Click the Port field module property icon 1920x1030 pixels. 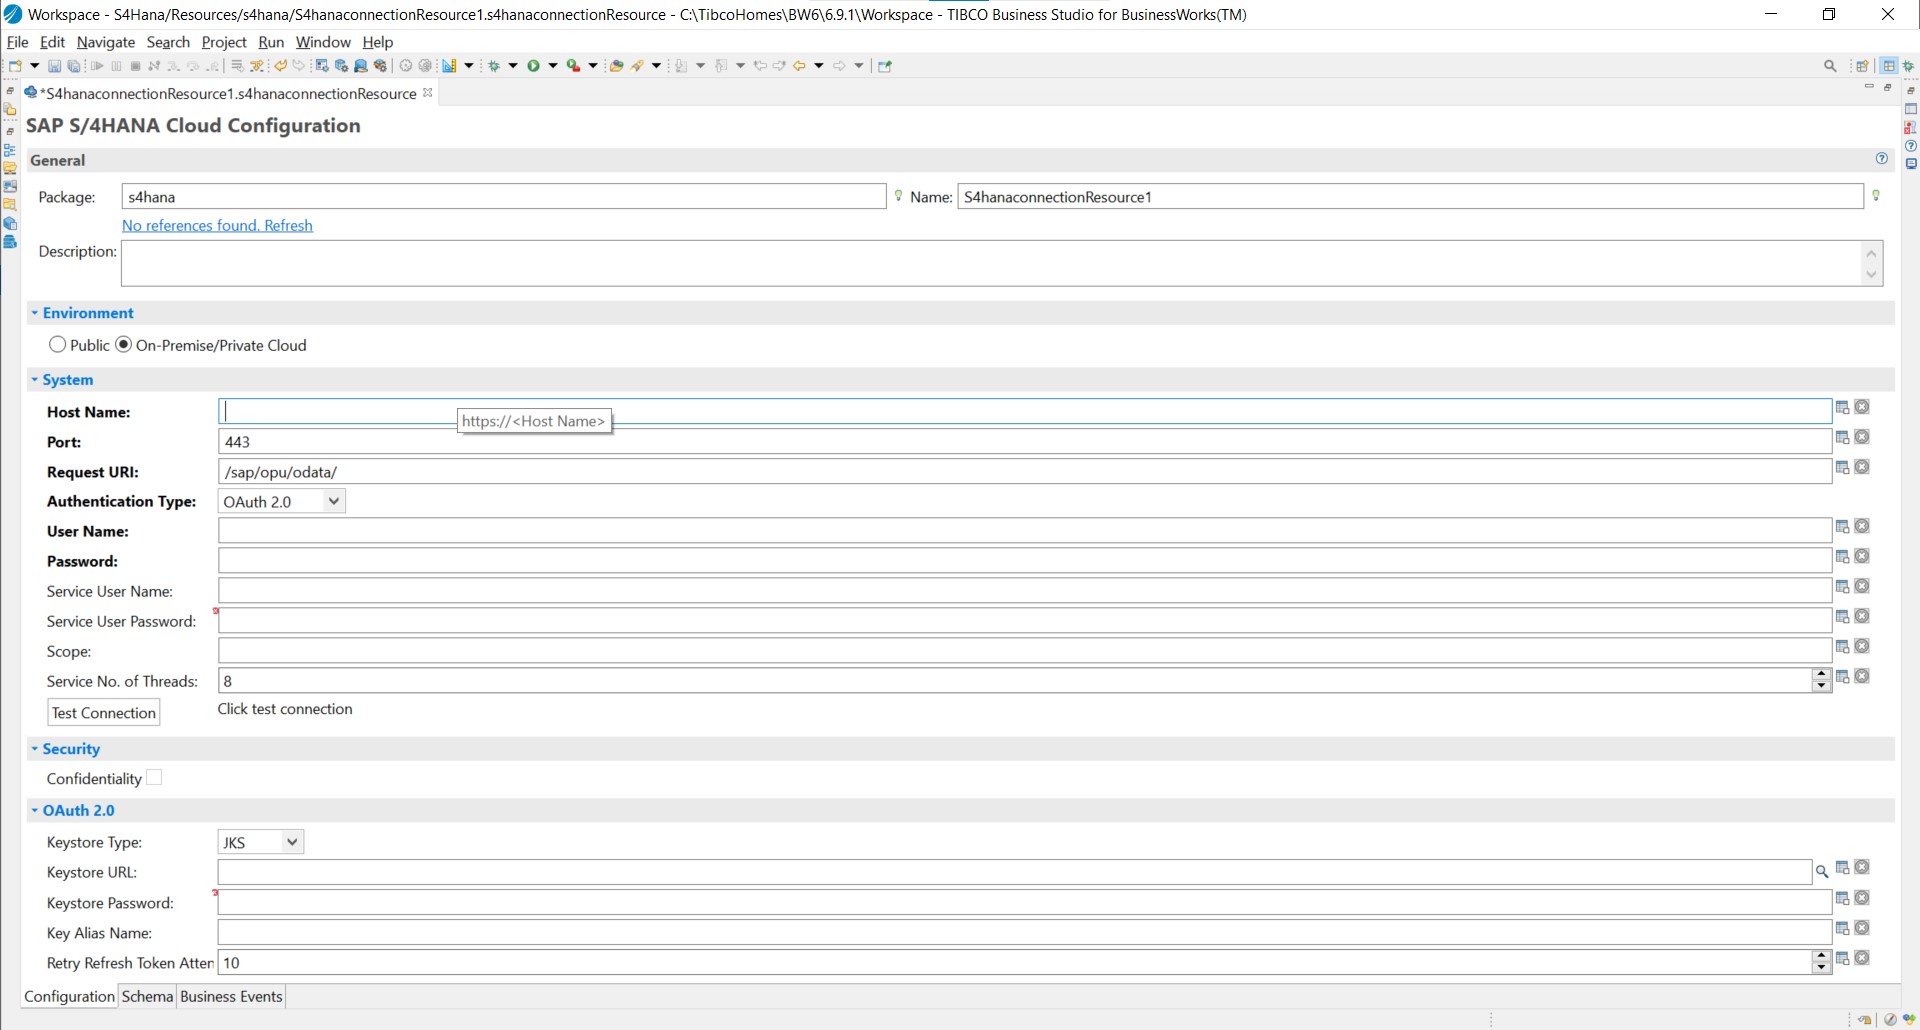(x=1842, y=437)
